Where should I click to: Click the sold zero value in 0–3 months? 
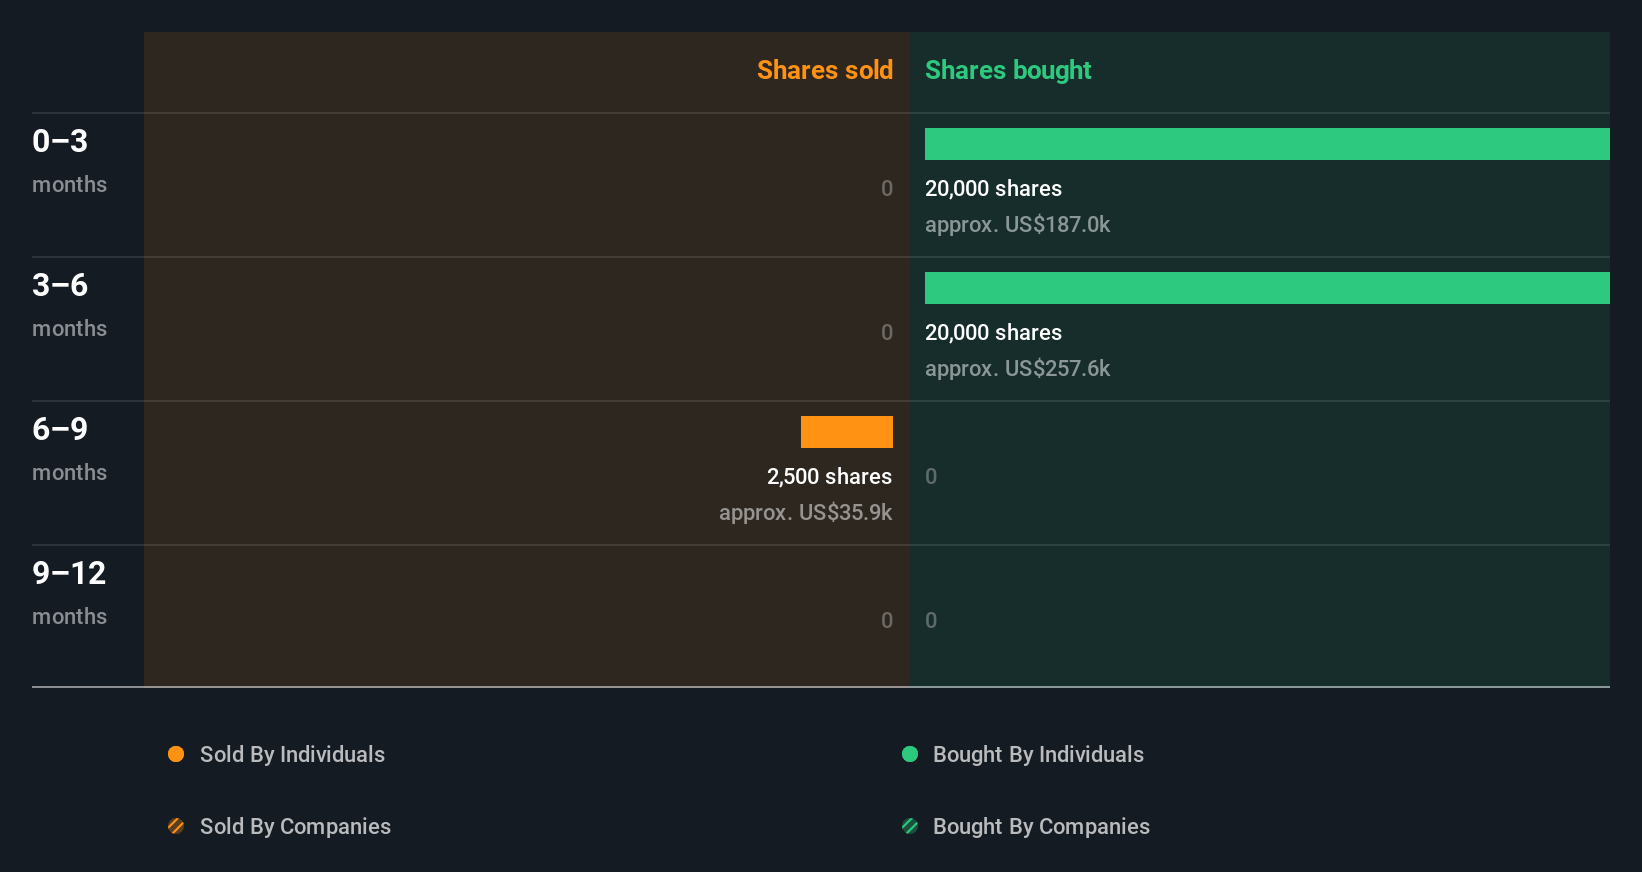point(887,188)
